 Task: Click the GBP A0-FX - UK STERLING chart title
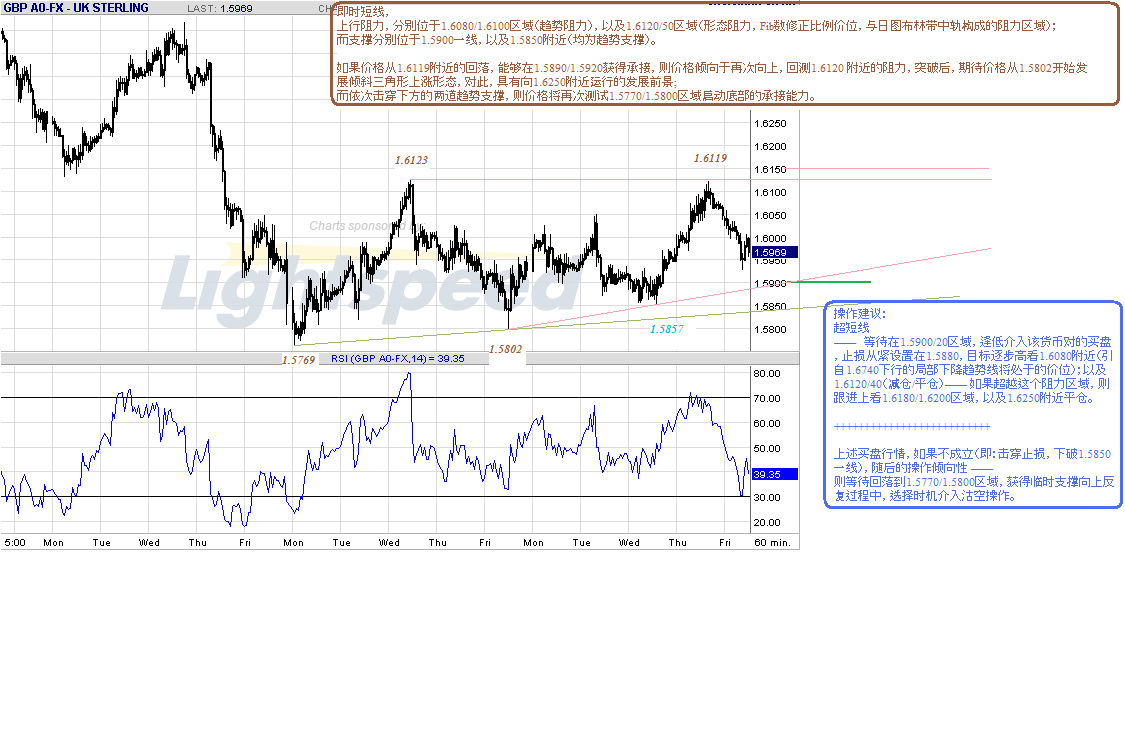(76, 8)
